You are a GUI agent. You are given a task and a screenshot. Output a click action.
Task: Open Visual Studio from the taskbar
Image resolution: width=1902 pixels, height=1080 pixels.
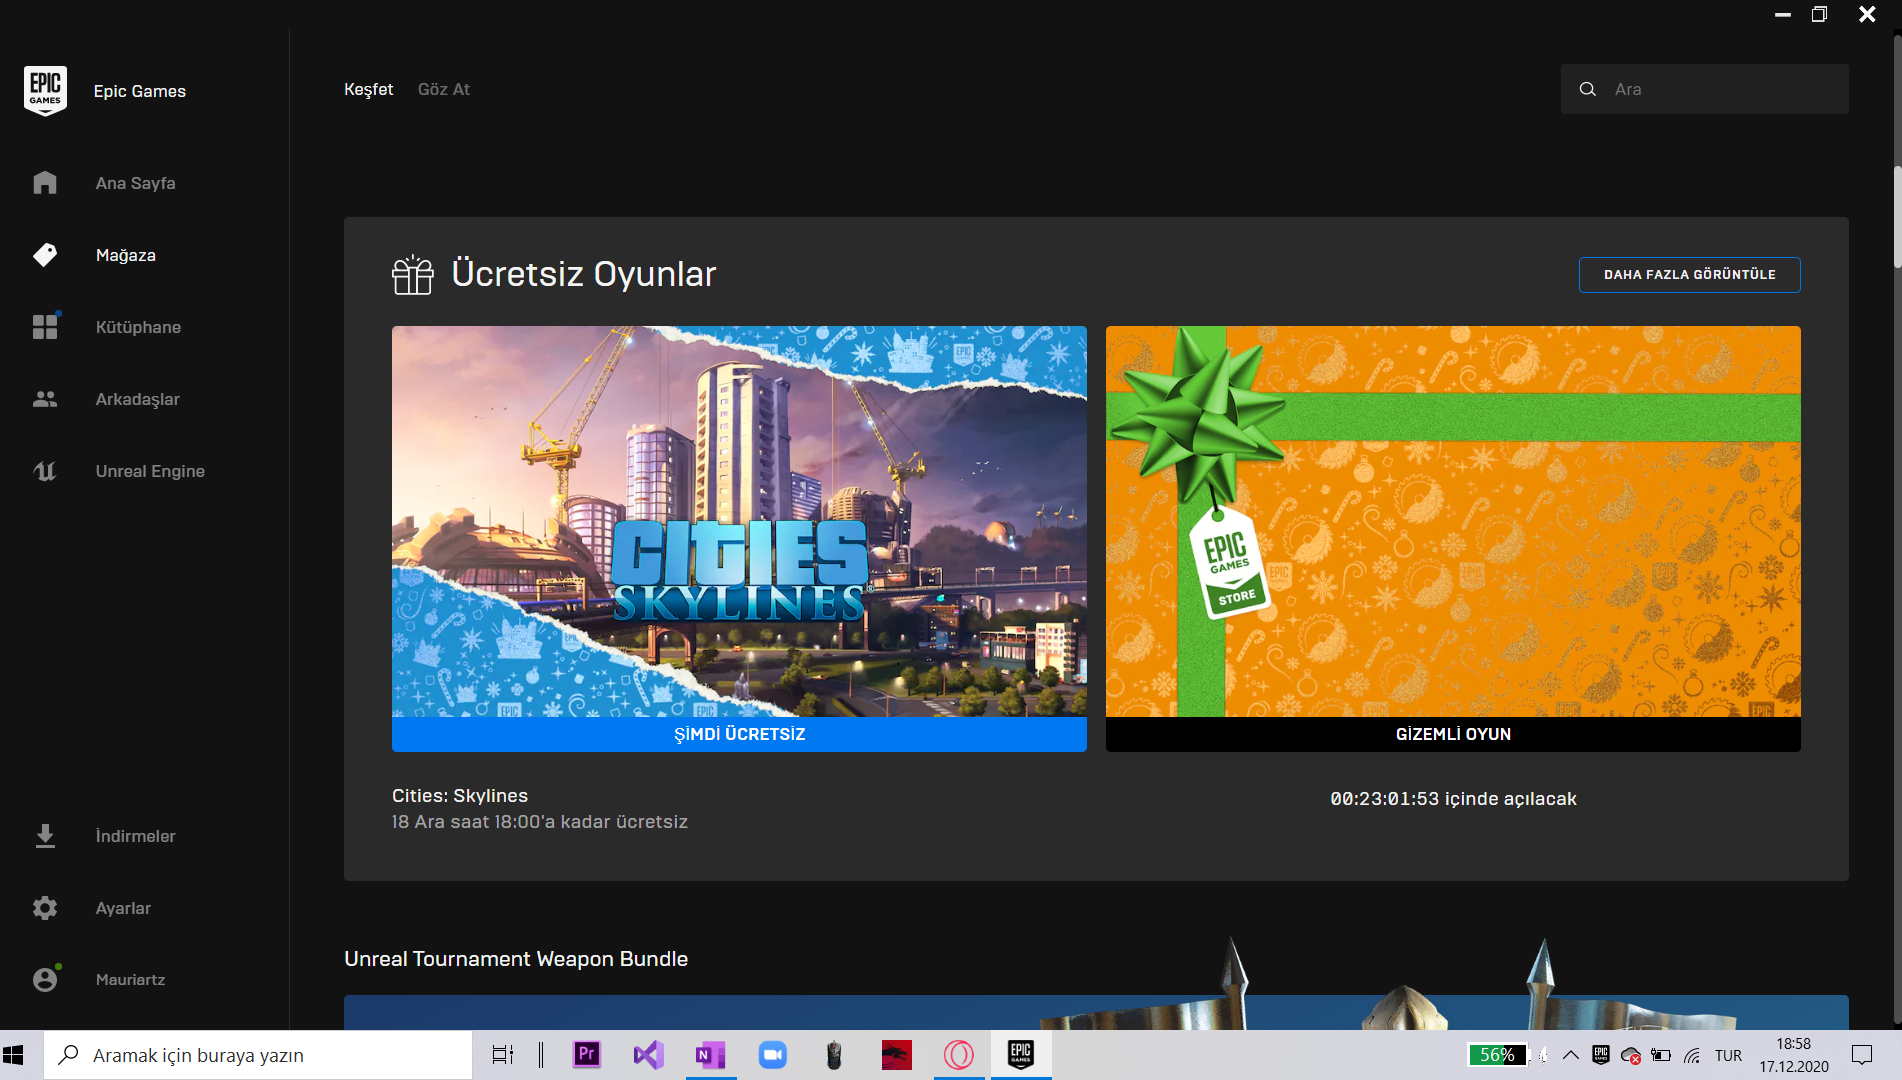pos(648,1054)
